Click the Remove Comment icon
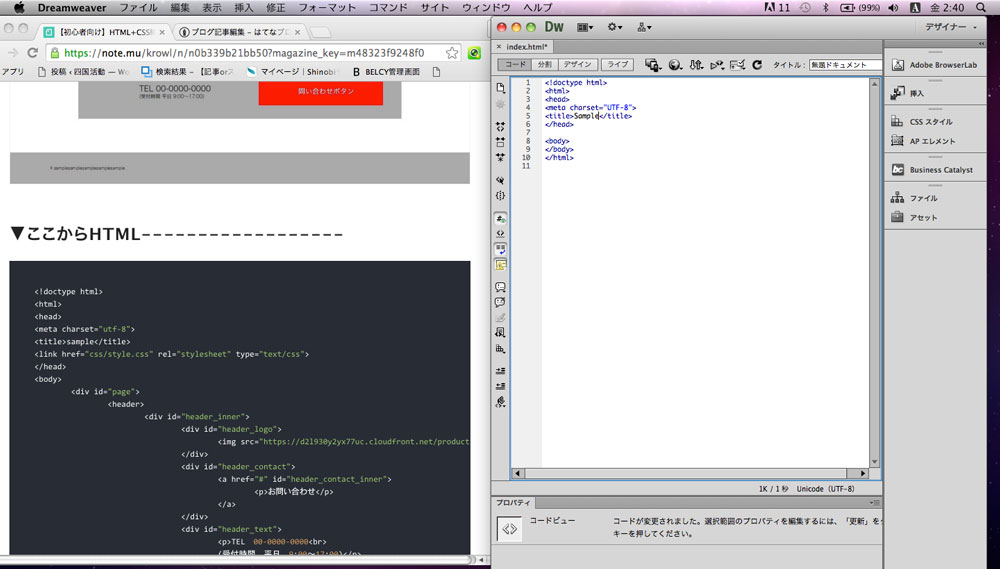The width and height of the screenshot is (1000, 569). [501, 302]
